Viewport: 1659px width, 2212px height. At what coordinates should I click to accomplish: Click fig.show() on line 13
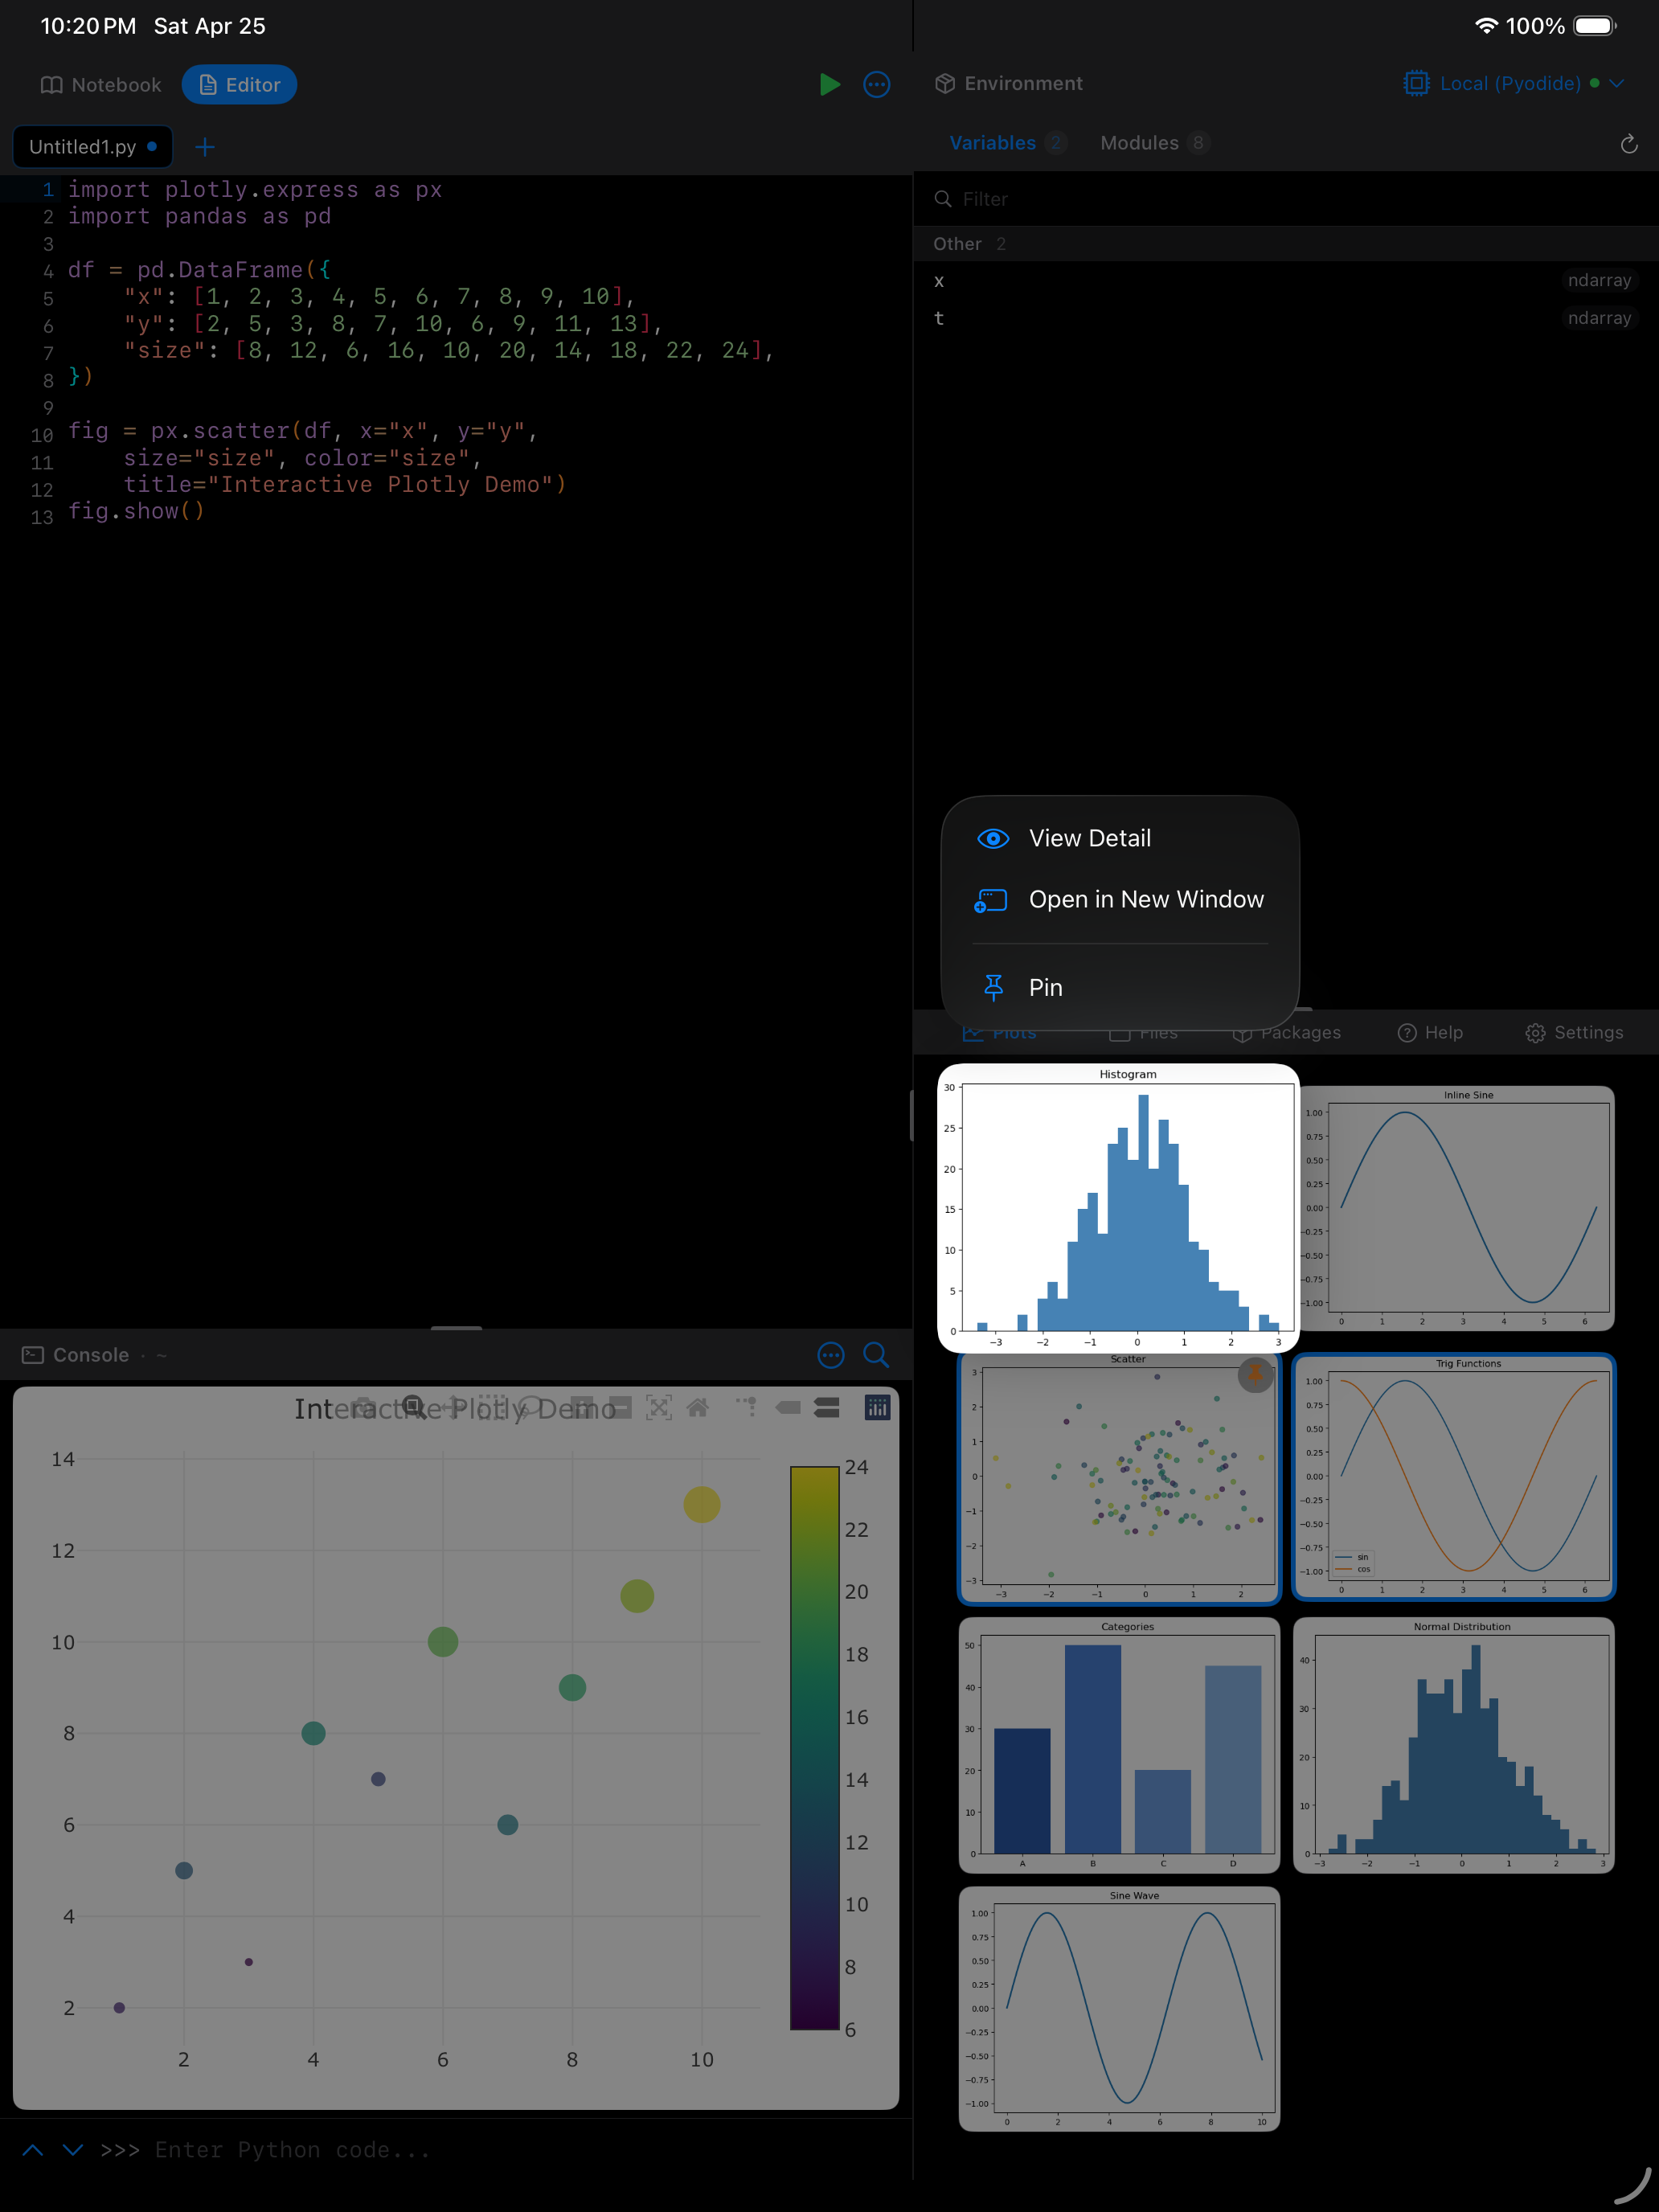(x=136, y=511)
